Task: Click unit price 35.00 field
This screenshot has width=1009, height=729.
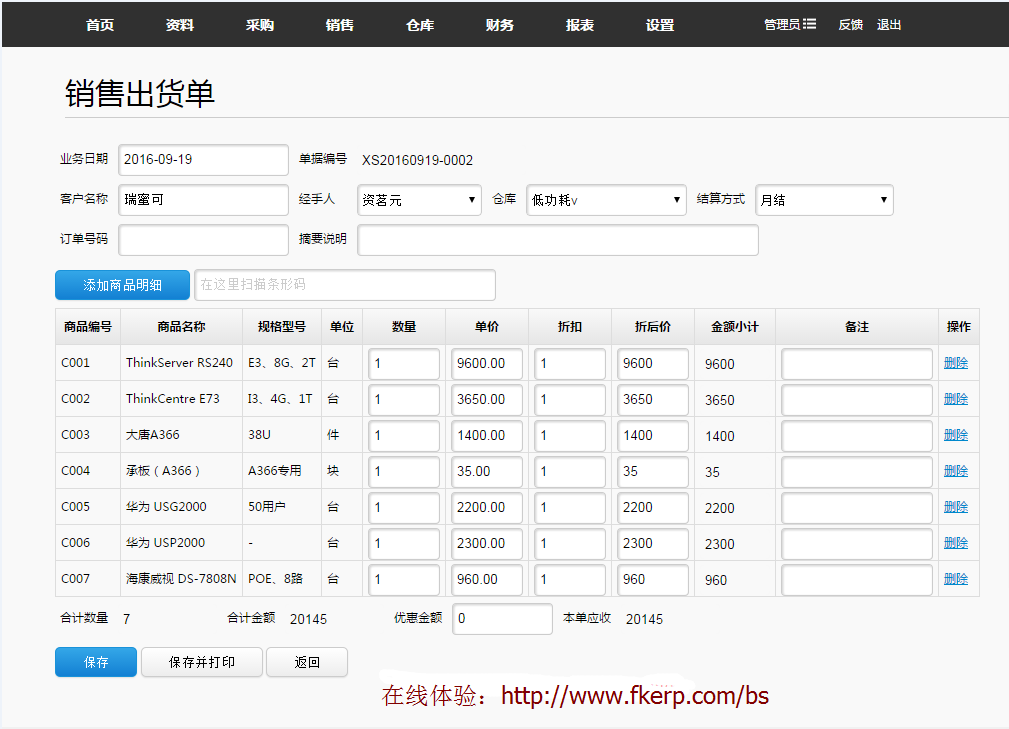Action: click(486, 472)
